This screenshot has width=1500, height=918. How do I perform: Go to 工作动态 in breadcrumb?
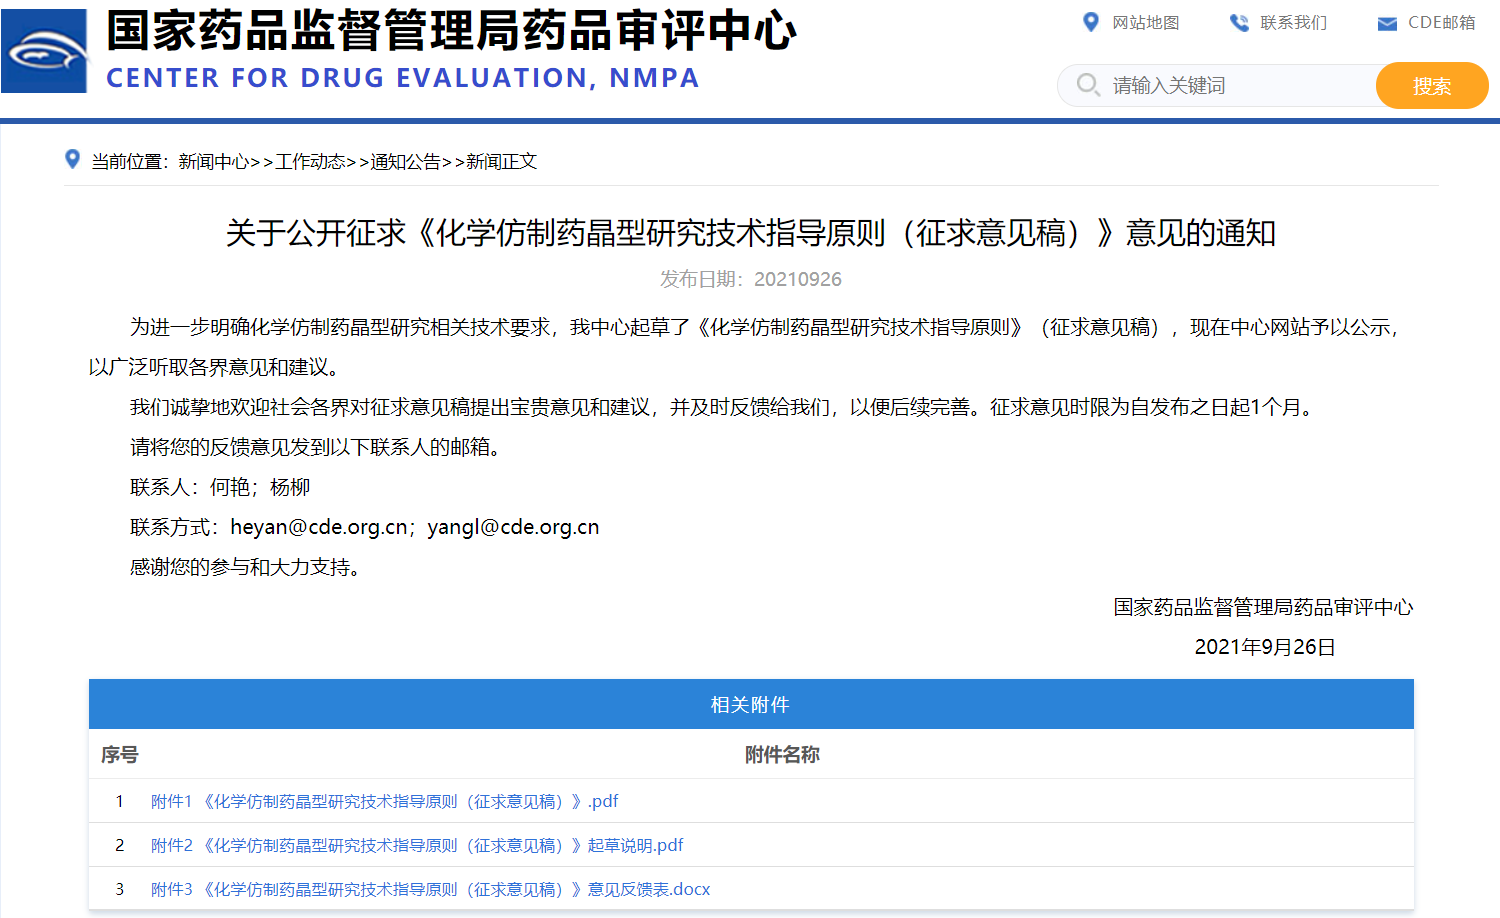coord(310,162)
